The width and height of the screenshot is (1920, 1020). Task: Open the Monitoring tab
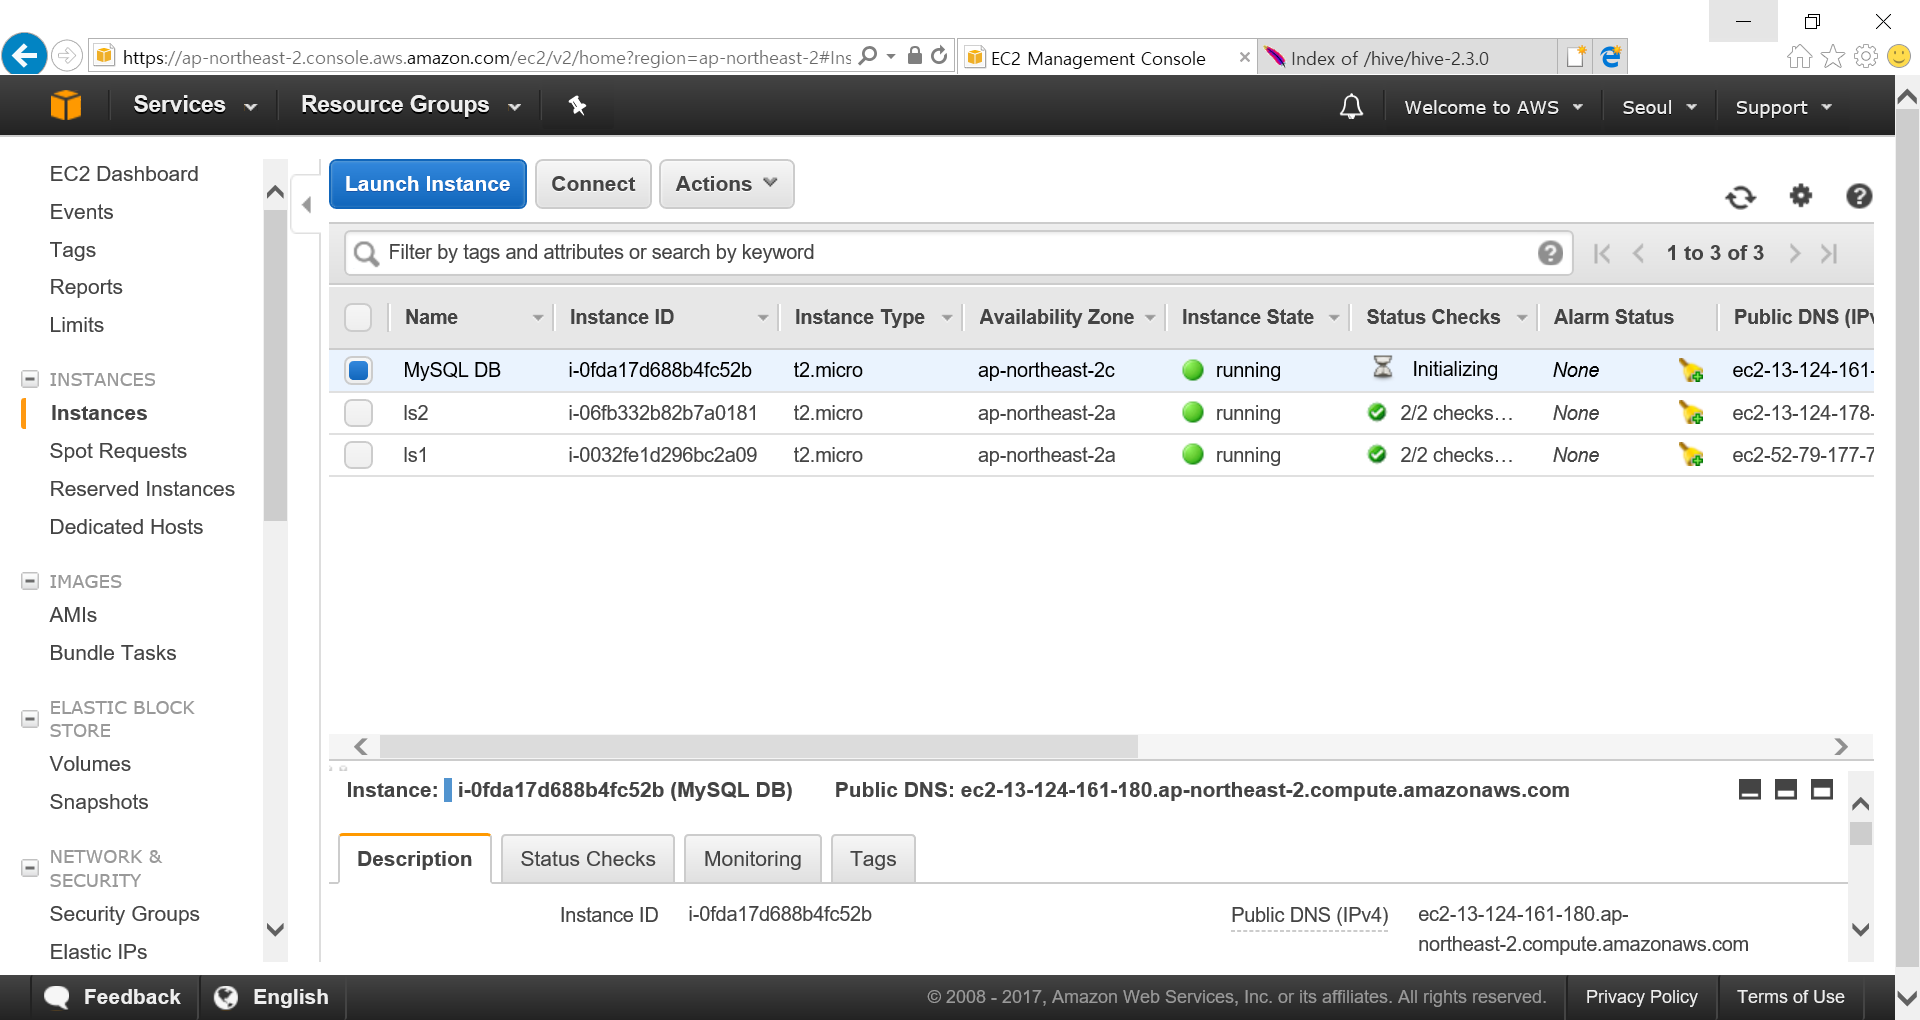pyautogui.click(x=752, y=859)
